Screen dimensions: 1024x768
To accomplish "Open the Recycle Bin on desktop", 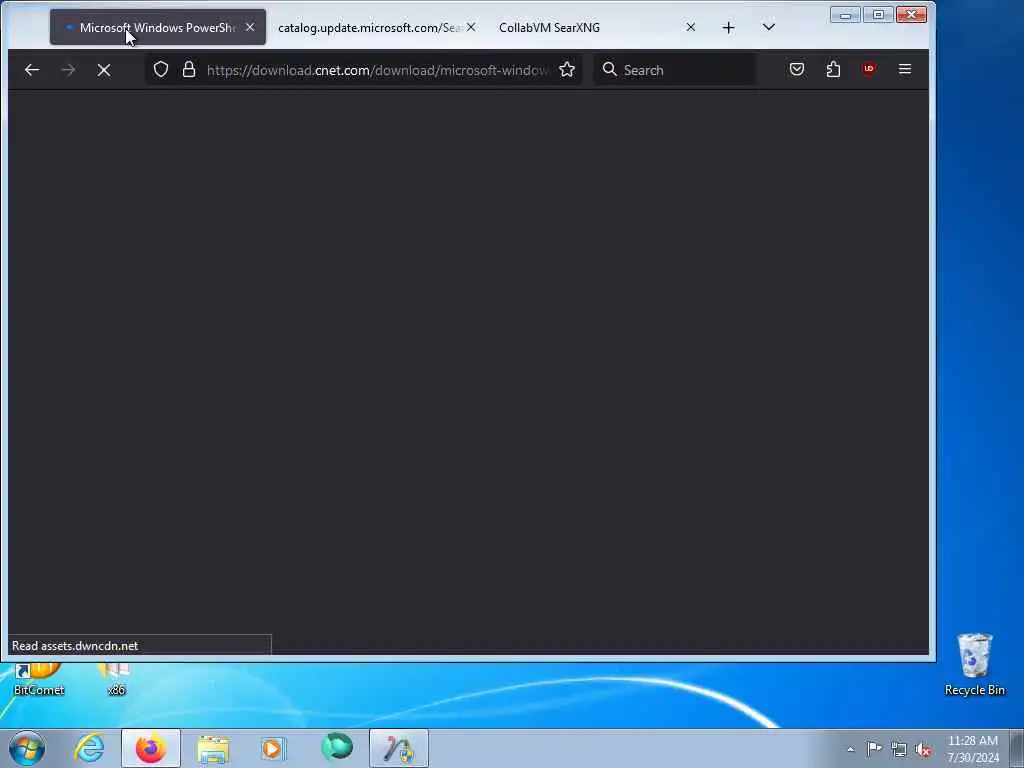I will click(x=974, y=664).
